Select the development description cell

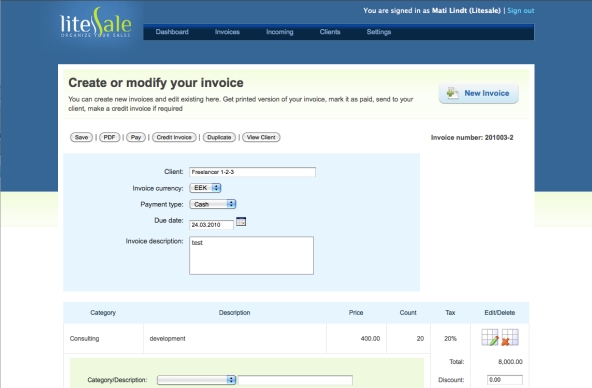(x=235, y=339)
